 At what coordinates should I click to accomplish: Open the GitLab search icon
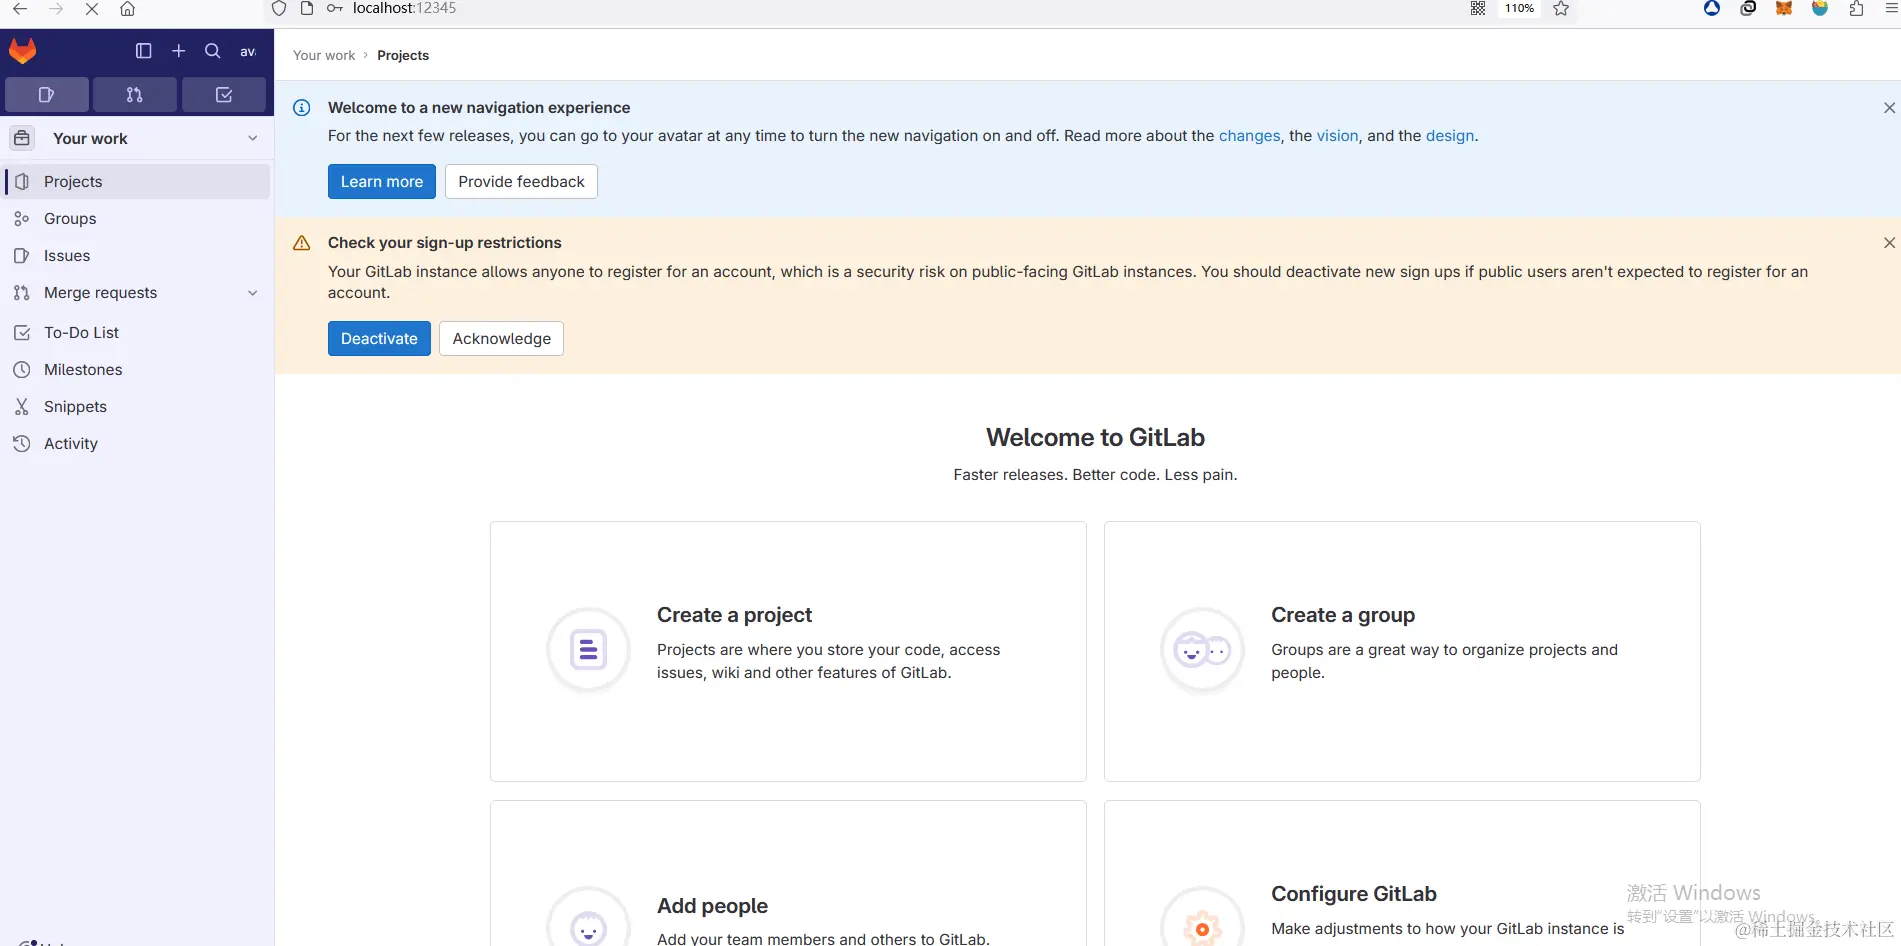pyautogui.click(x=213, y=51)
